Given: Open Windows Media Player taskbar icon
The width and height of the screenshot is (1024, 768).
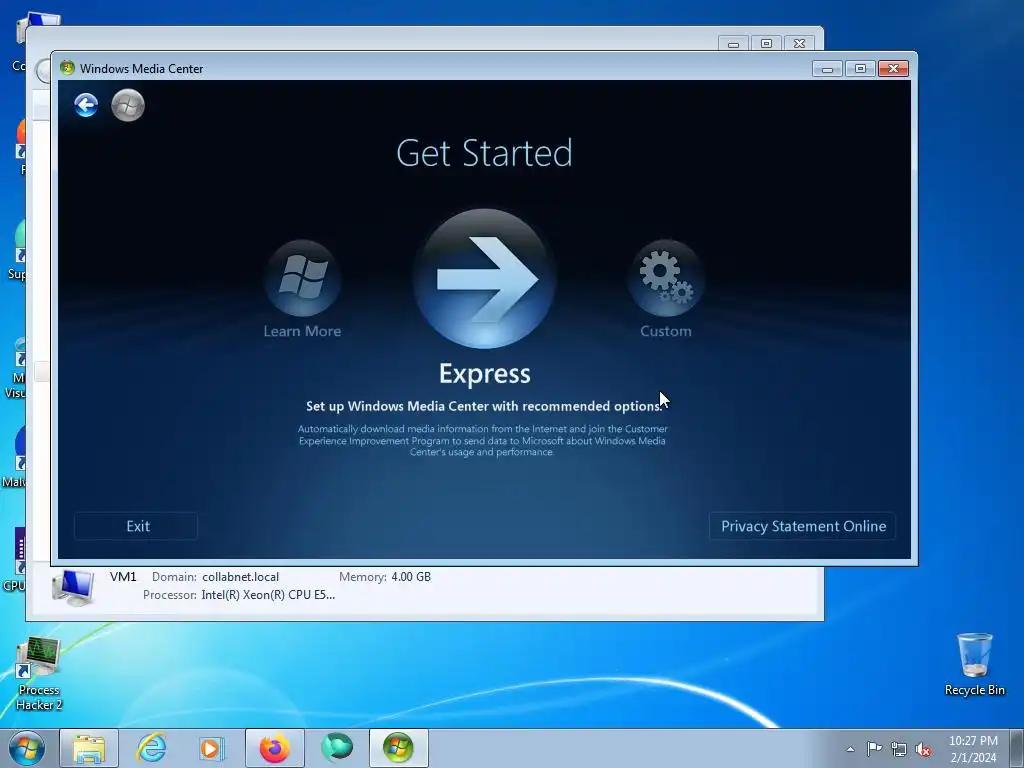Looking at the screenshot, I should (211, 748).
